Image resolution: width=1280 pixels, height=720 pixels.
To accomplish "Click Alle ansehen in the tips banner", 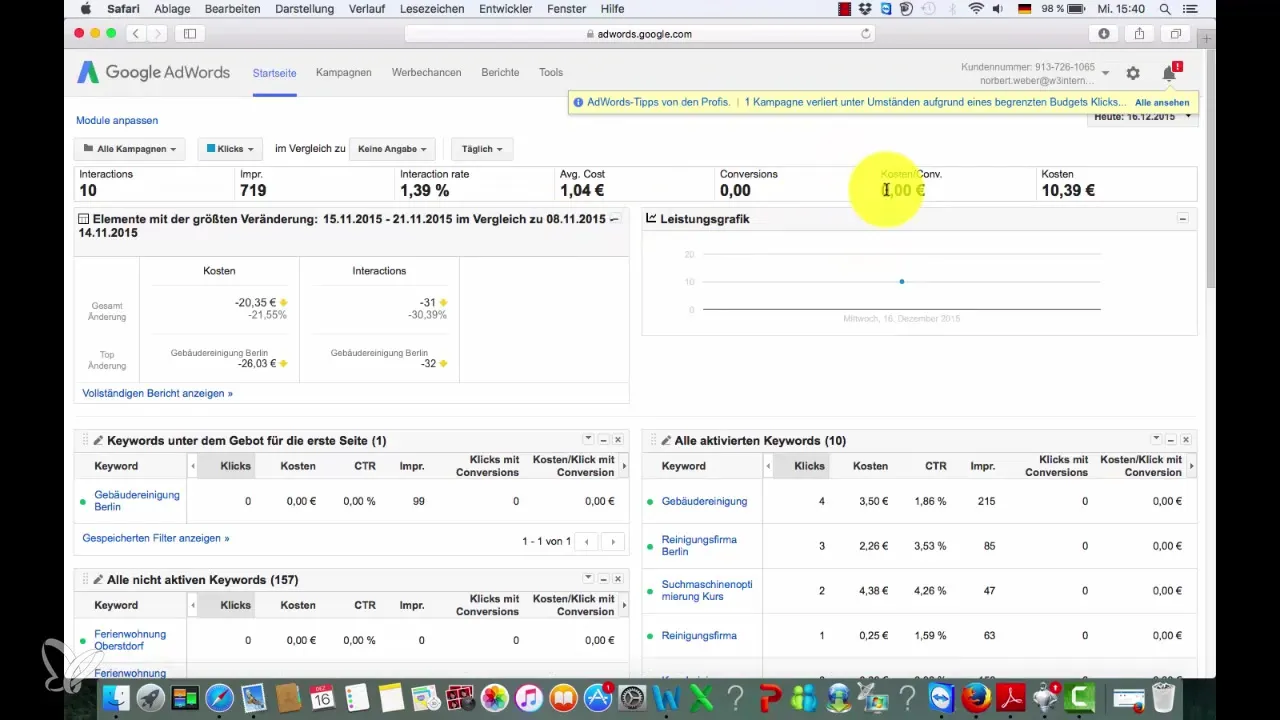I will pyautogui.click(x=1162, y=102).
